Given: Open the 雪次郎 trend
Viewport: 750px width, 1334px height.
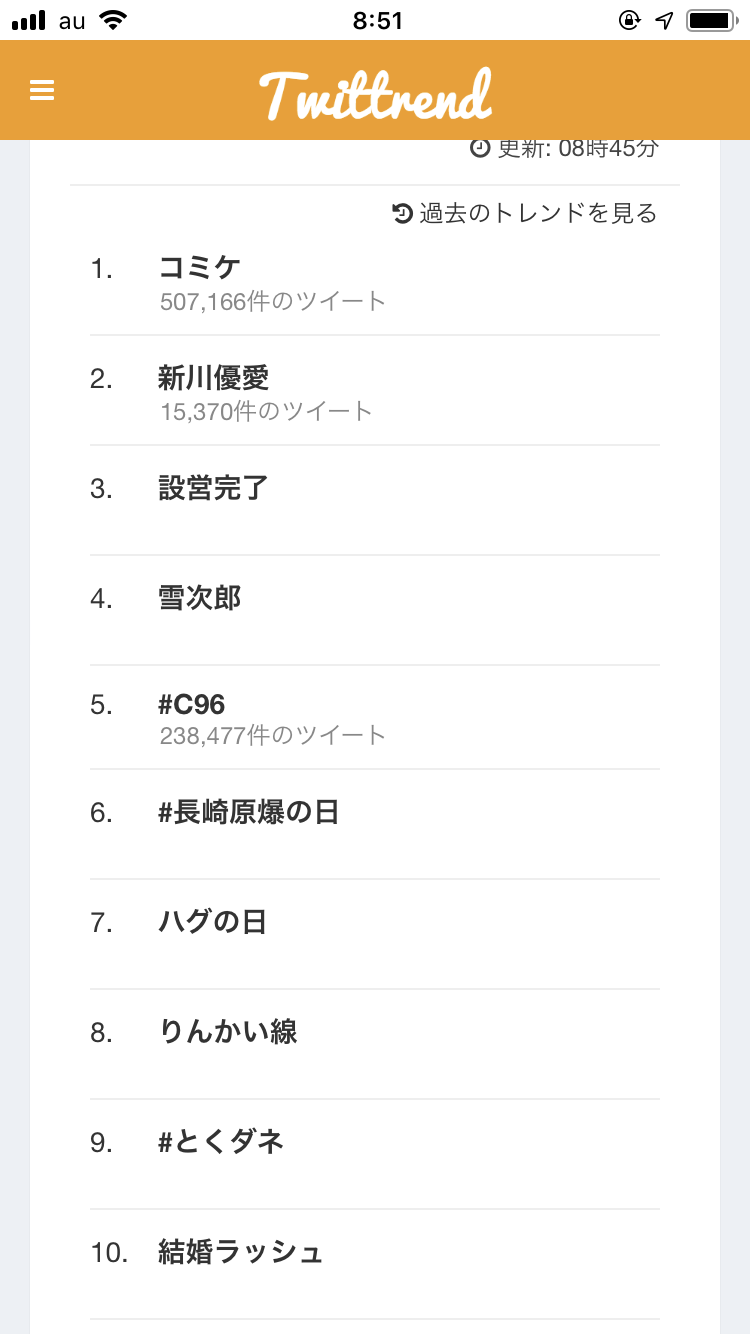Looking at the screenshot, I should coord(200,598).
